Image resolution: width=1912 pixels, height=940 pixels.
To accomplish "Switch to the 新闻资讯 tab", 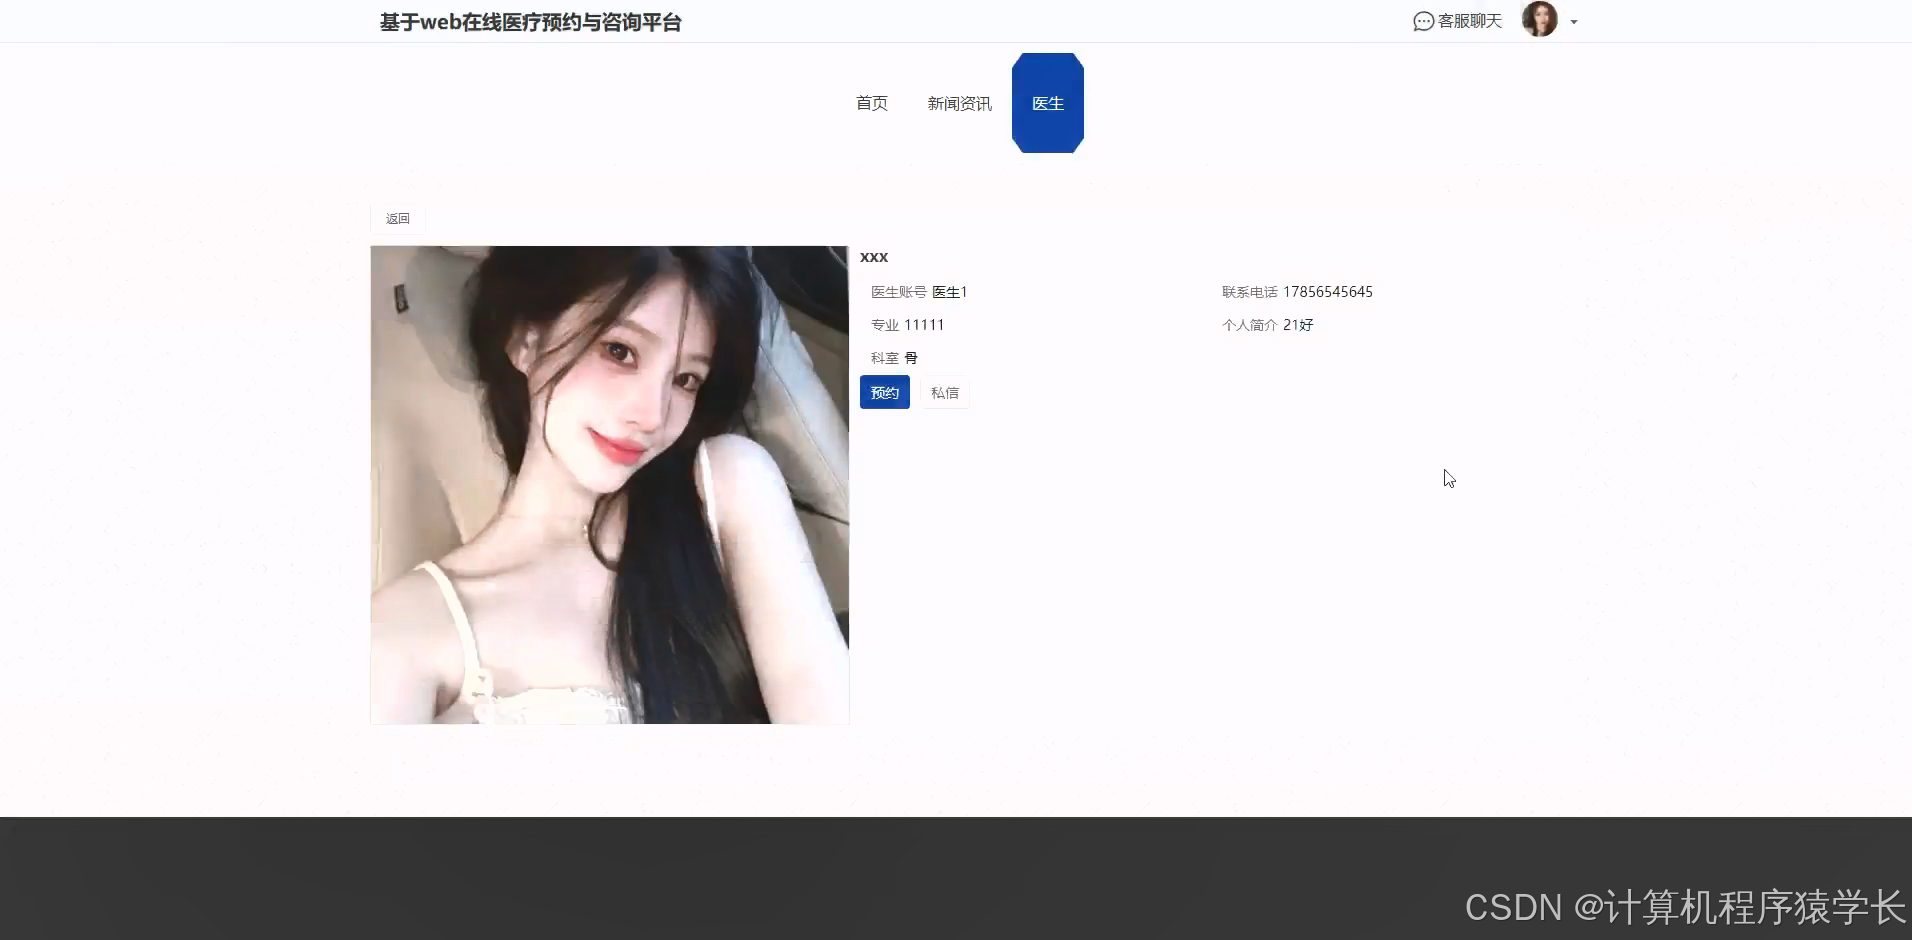I will point(958,103).
